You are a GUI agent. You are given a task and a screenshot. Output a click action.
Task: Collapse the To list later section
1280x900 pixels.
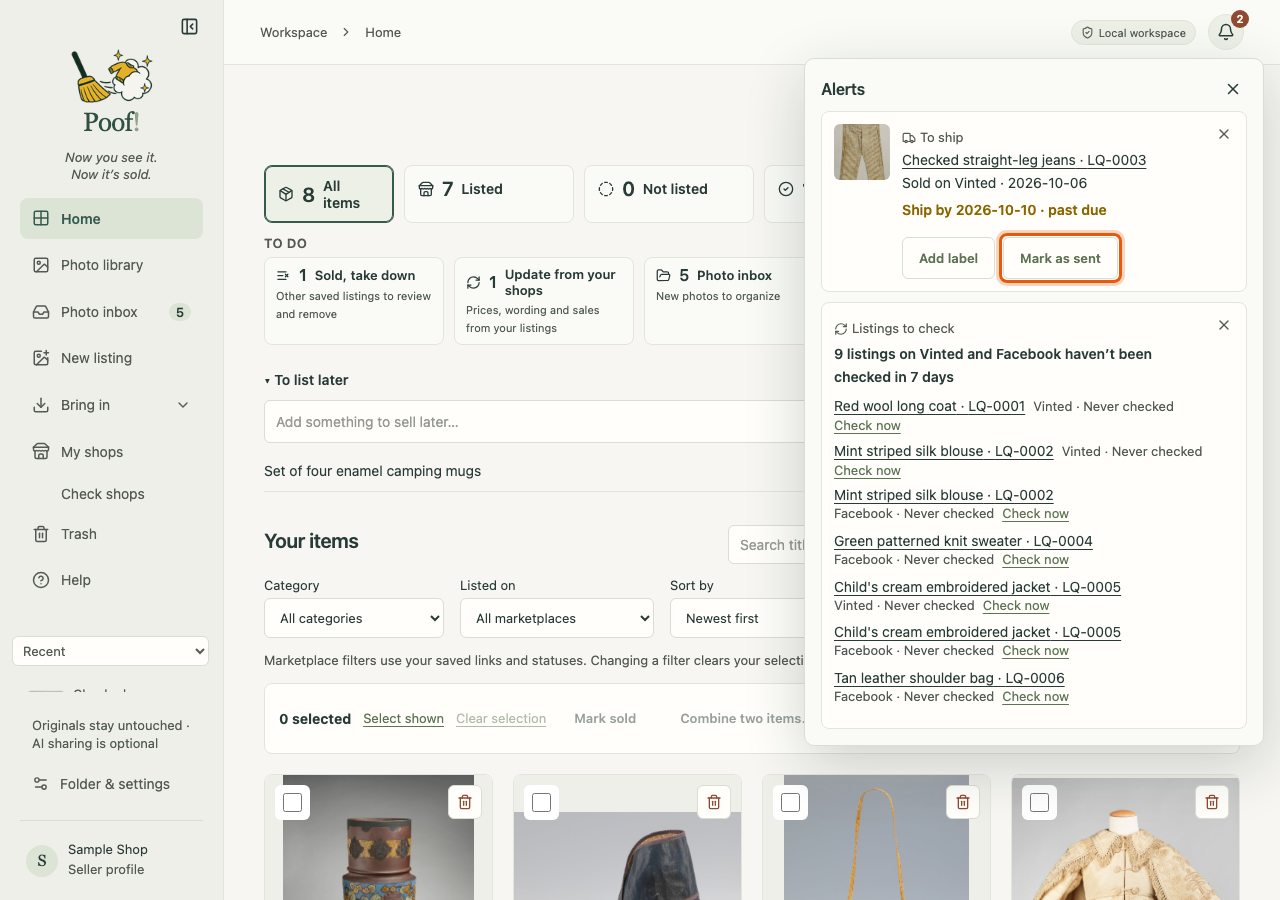306,380
